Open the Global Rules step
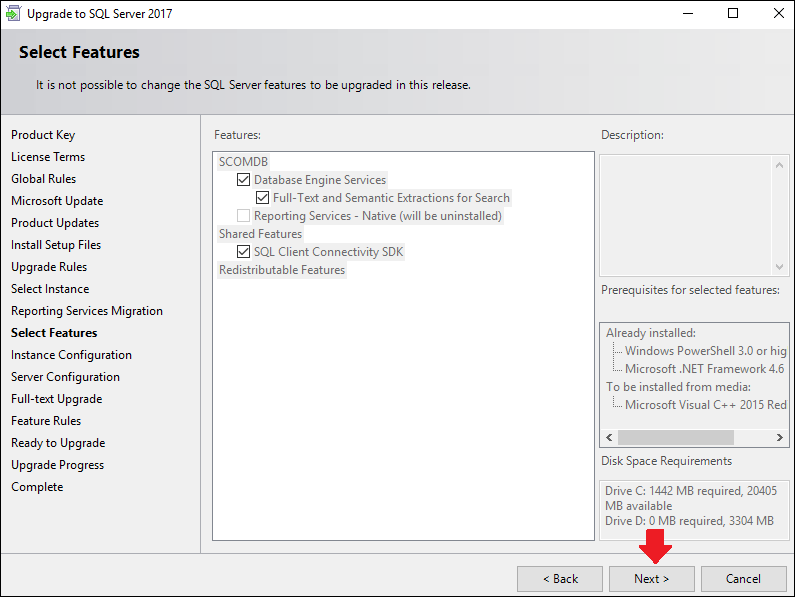Screen dimensions: 795x597 tap(44, 179)
